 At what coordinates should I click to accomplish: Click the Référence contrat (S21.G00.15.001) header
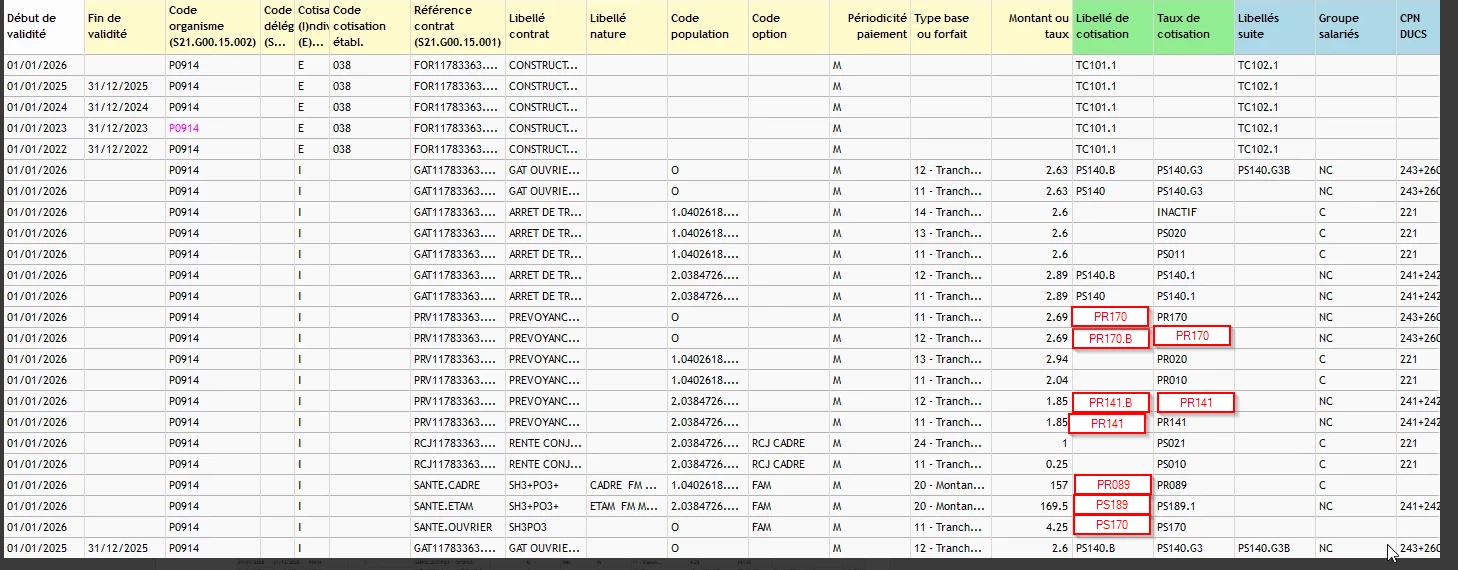[x=456, y=27]
